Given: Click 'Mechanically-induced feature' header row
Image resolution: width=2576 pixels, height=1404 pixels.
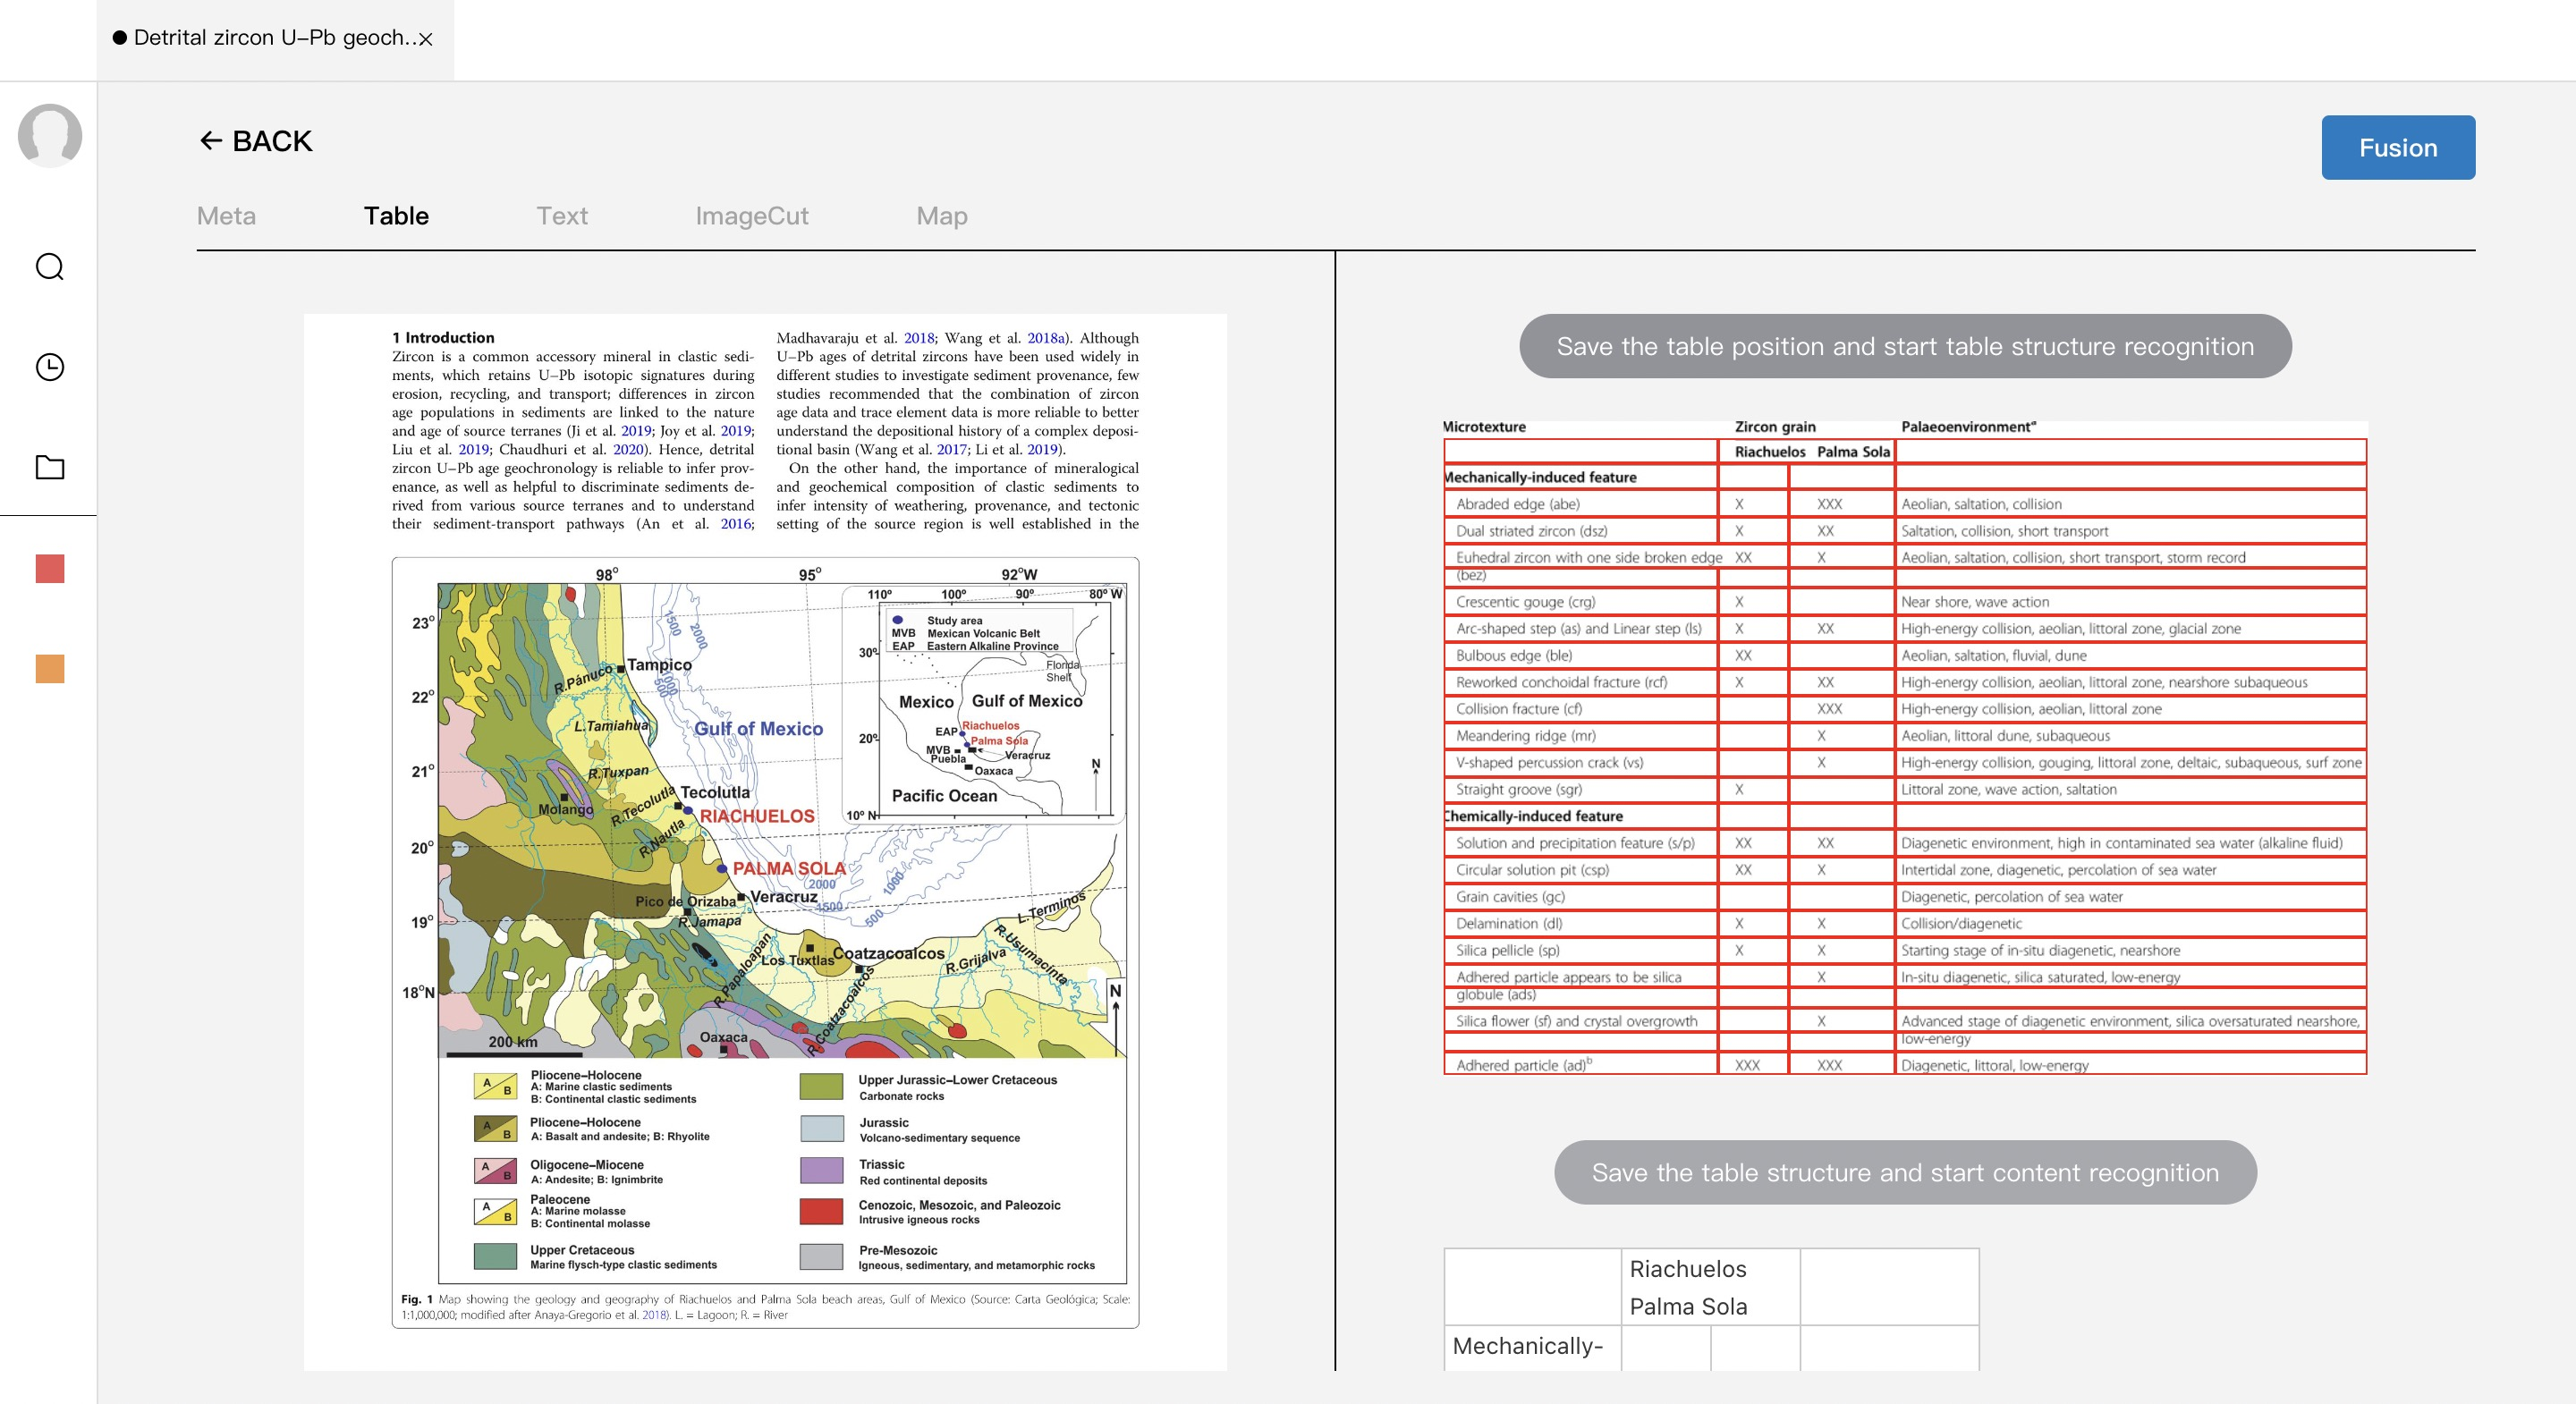Looking at the screenshot, I should [1904, 477].
